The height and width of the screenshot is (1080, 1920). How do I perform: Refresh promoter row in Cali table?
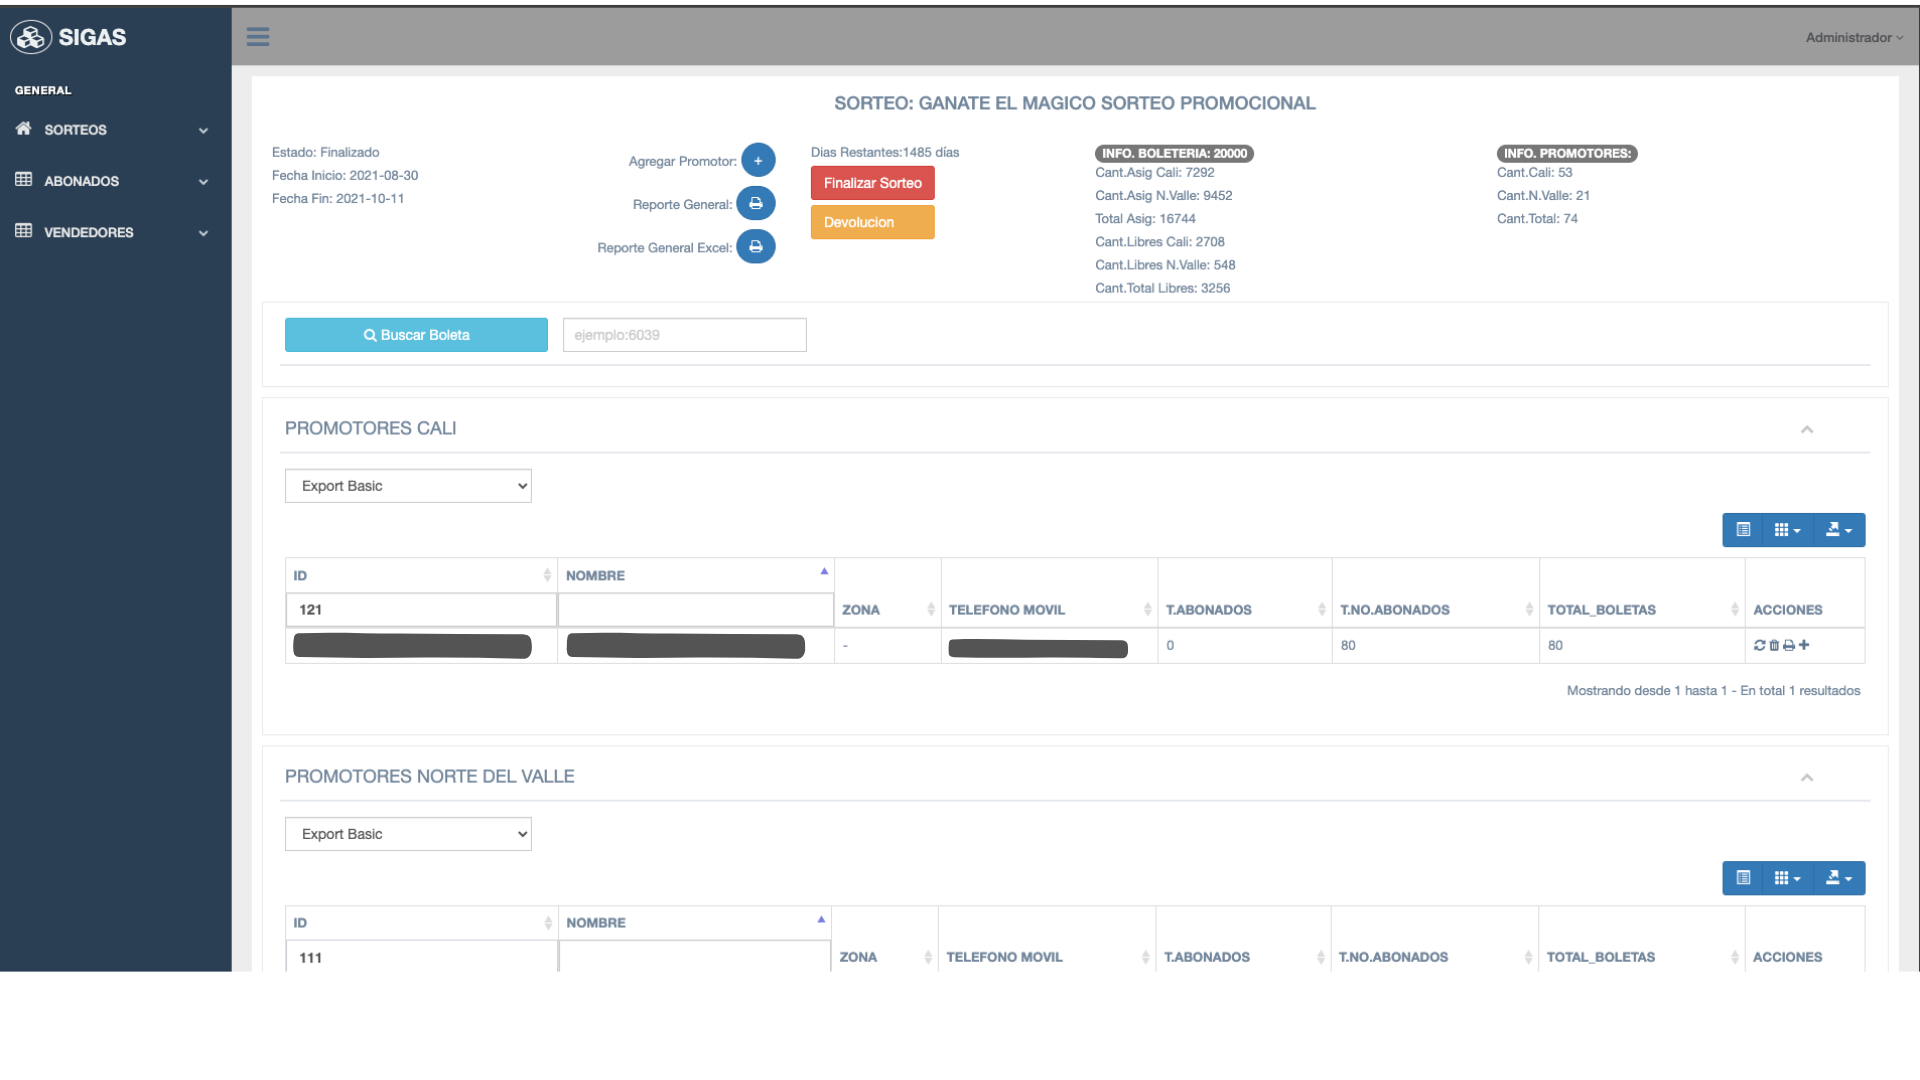click(1760, 645)
